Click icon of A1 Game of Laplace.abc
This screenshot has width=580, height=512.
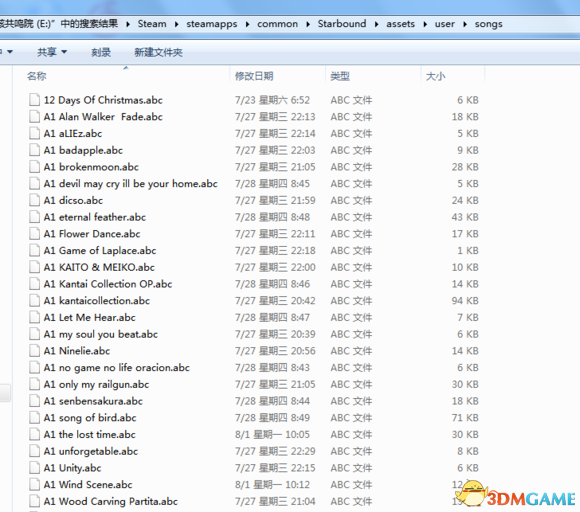[34, 250]
